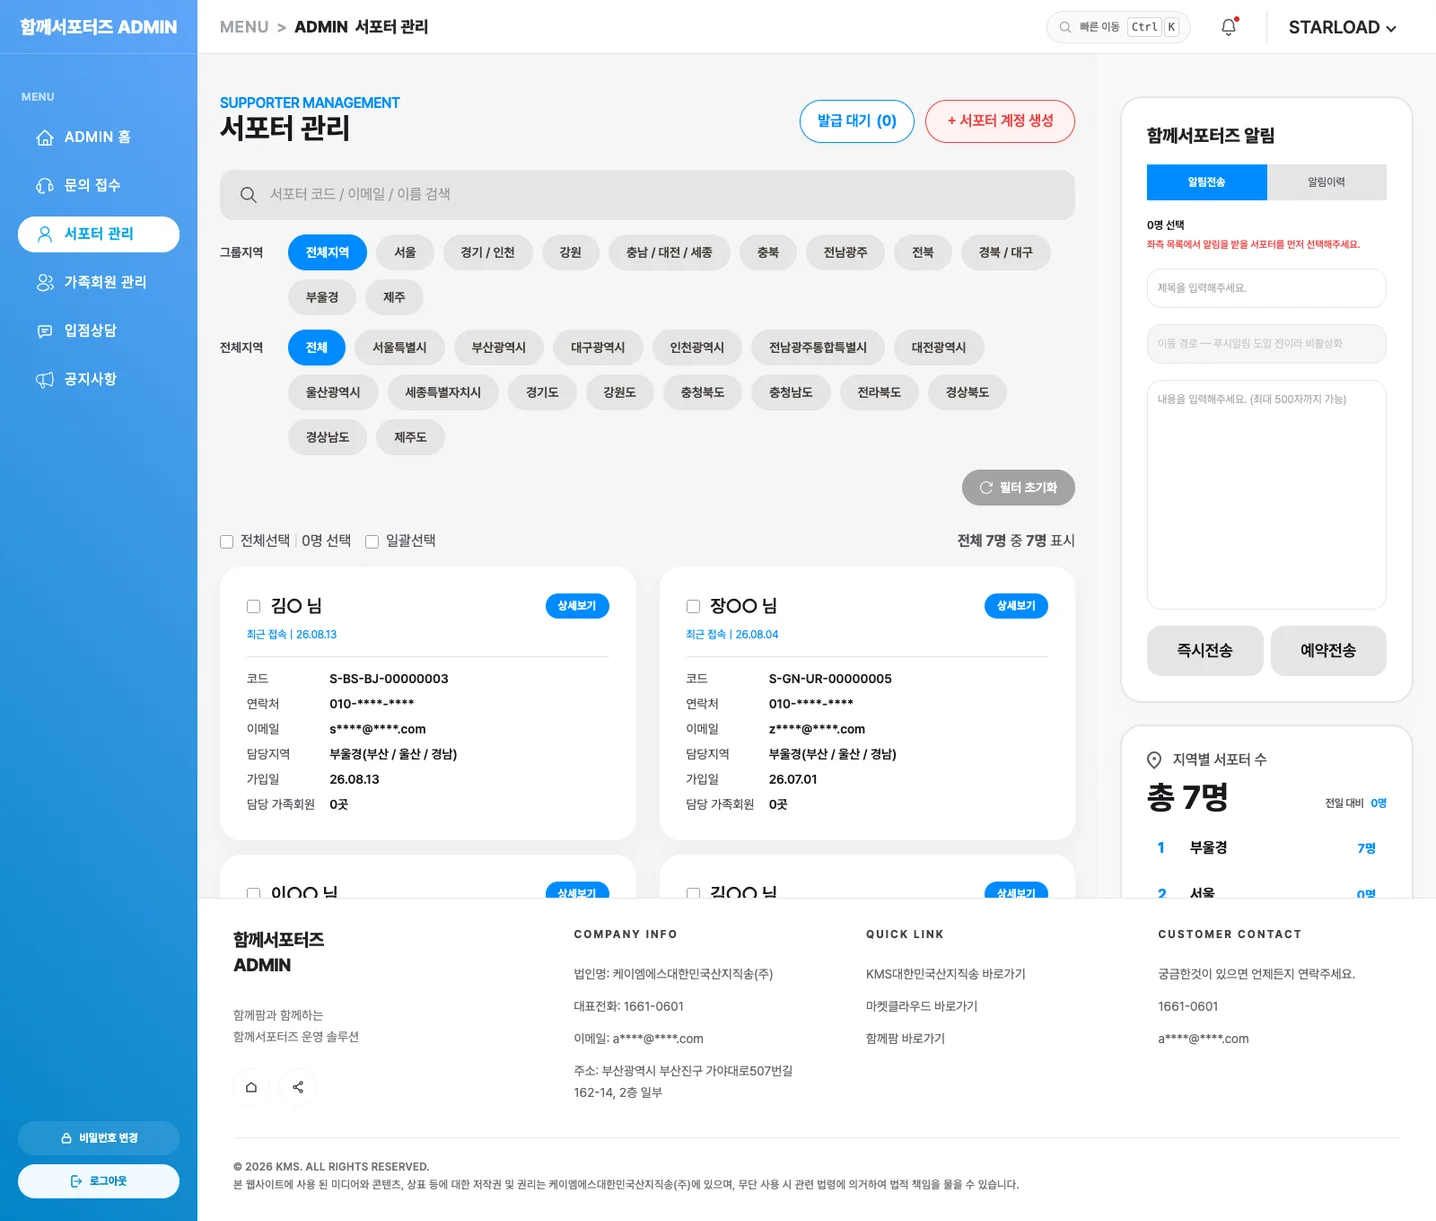Click the 필터 초기화 reset button
Viewport: 1436px width, 1221px height.
1018,487
